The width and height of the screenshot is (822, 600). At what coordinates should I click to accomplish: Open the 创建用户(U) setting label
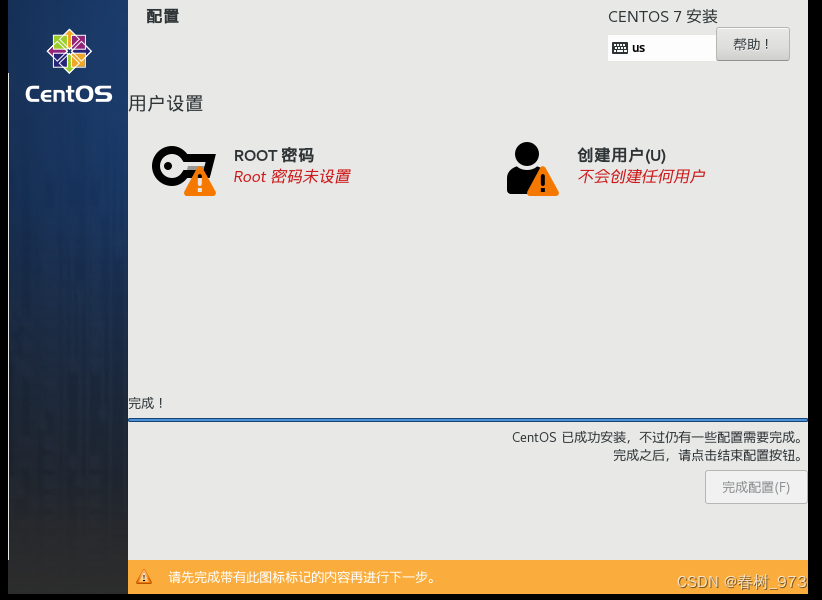click(621, 155)
